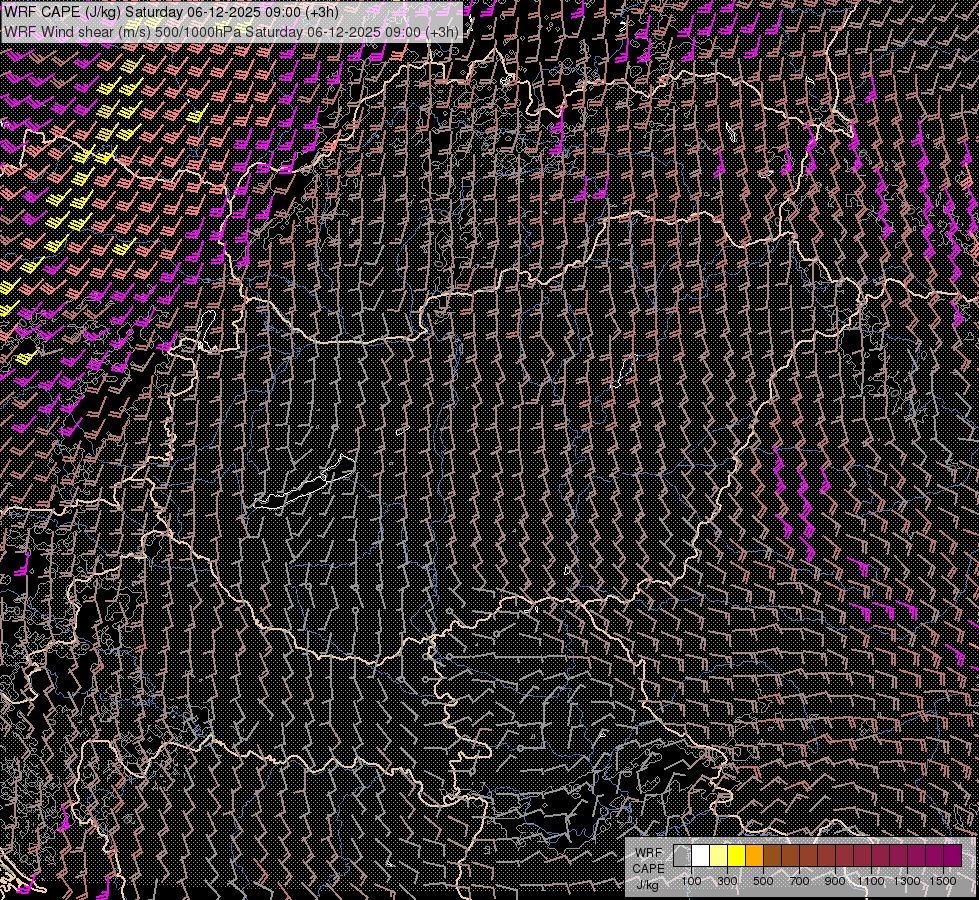Viewport: 979px width, 900px height.
Task: Click the bright yellow legend swatch
Action: [736, 855]
